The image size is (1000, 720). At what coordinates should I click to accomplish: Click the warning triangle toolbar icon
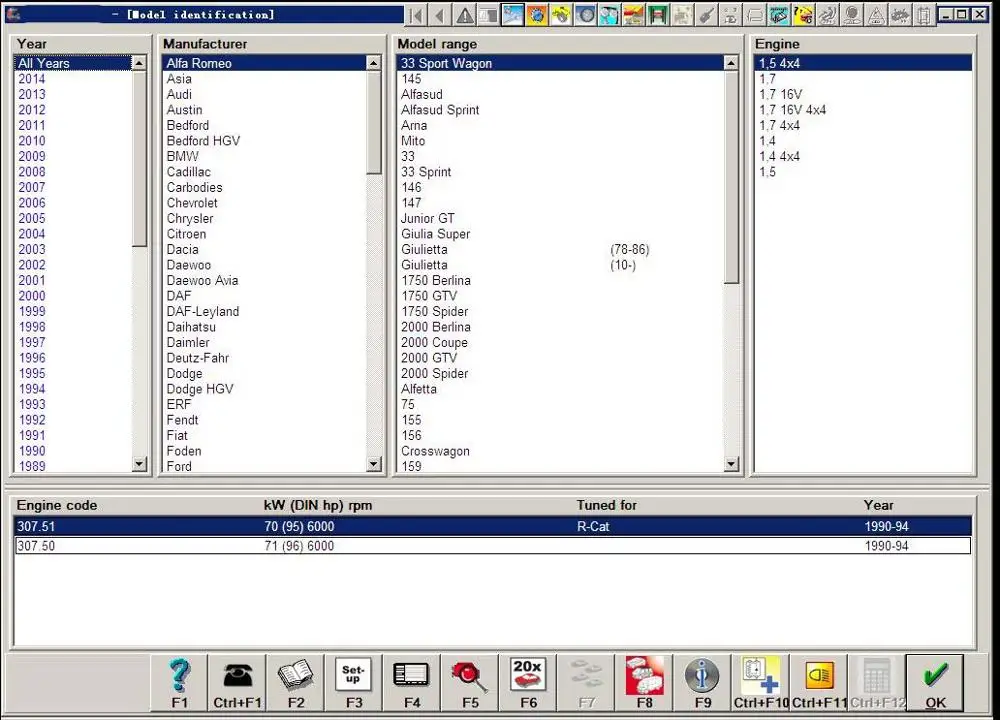[x=465, y=15]
